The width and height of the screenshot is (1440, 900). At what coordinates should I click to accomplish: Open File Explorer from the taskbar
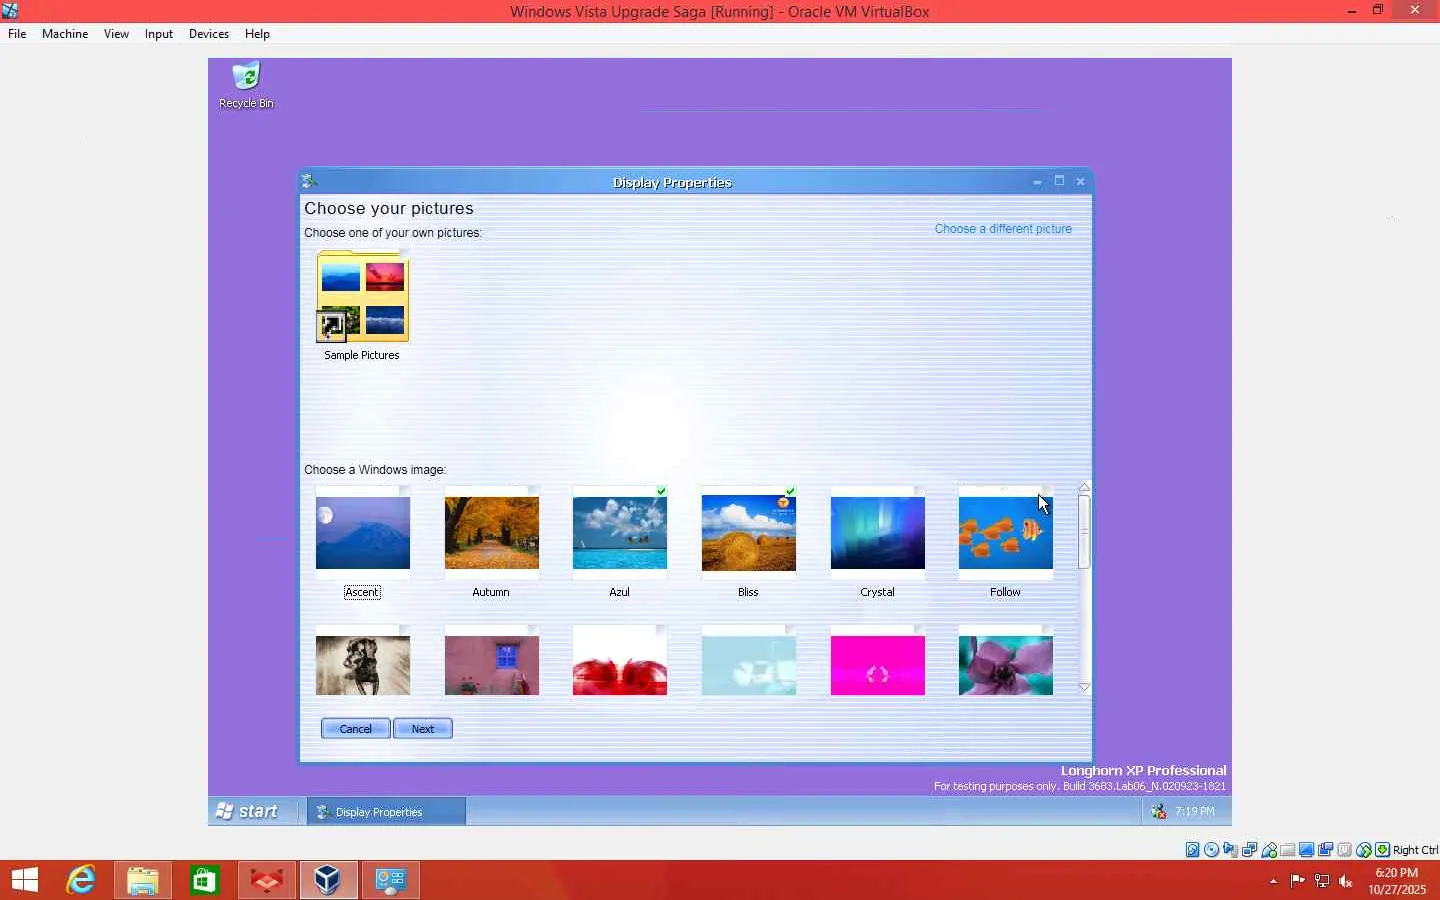pyautogui.click(x=143, y=880)
